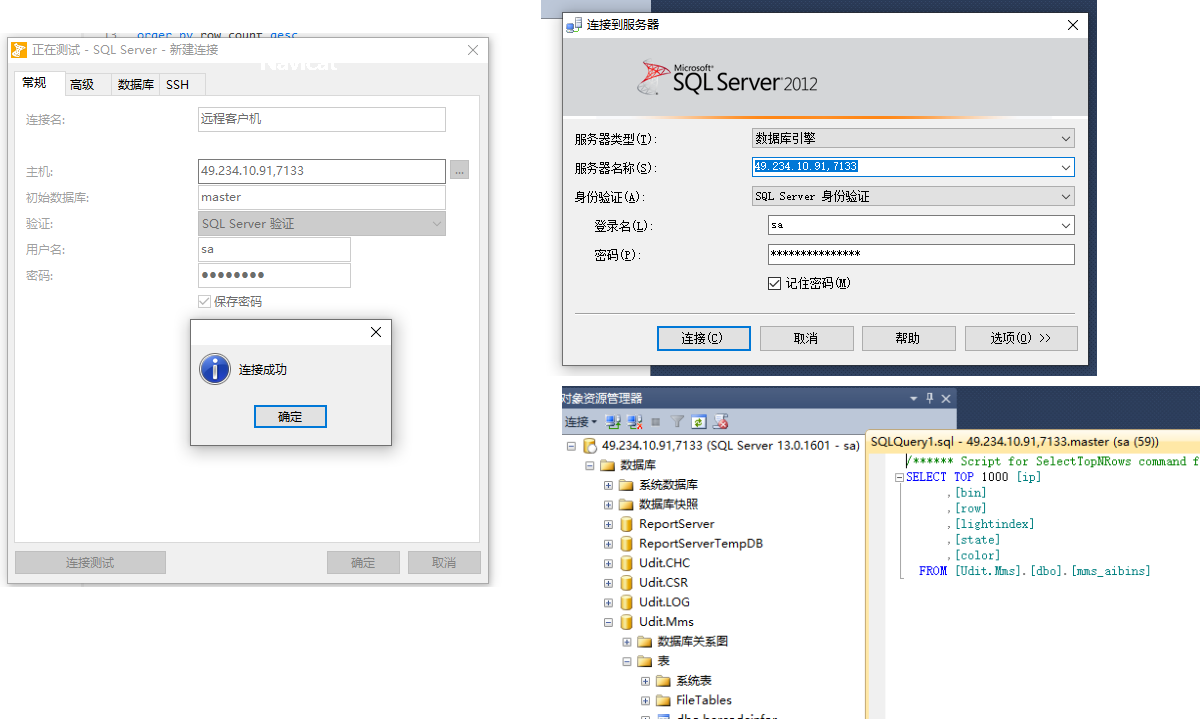Screen dimensions: 1200x719
Task: Click the 连接(C) connect button
Action: pyautogui.click(x=703, y=338)
